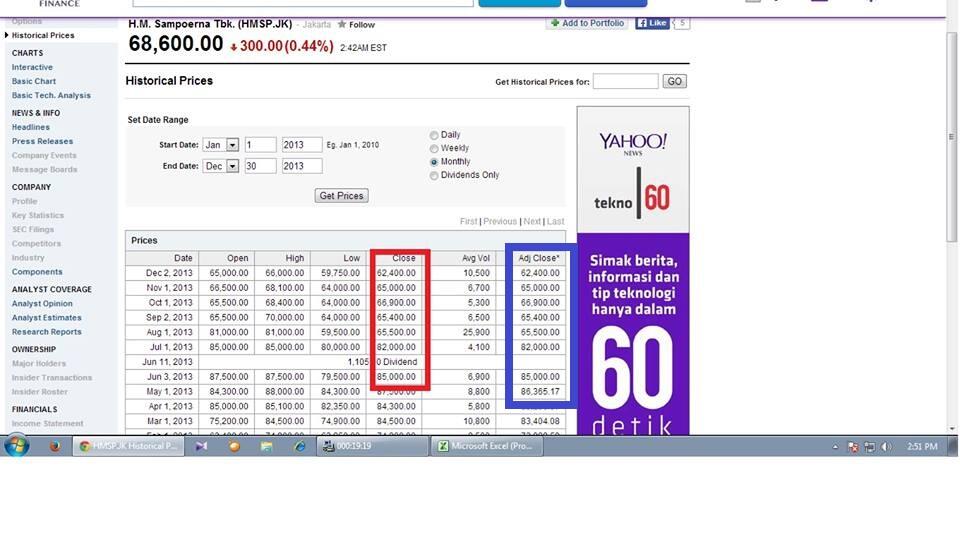Click the Get Historical Prices symbol field
The width and height of the screenshot is (960, 542).
[x=625, y=81]
